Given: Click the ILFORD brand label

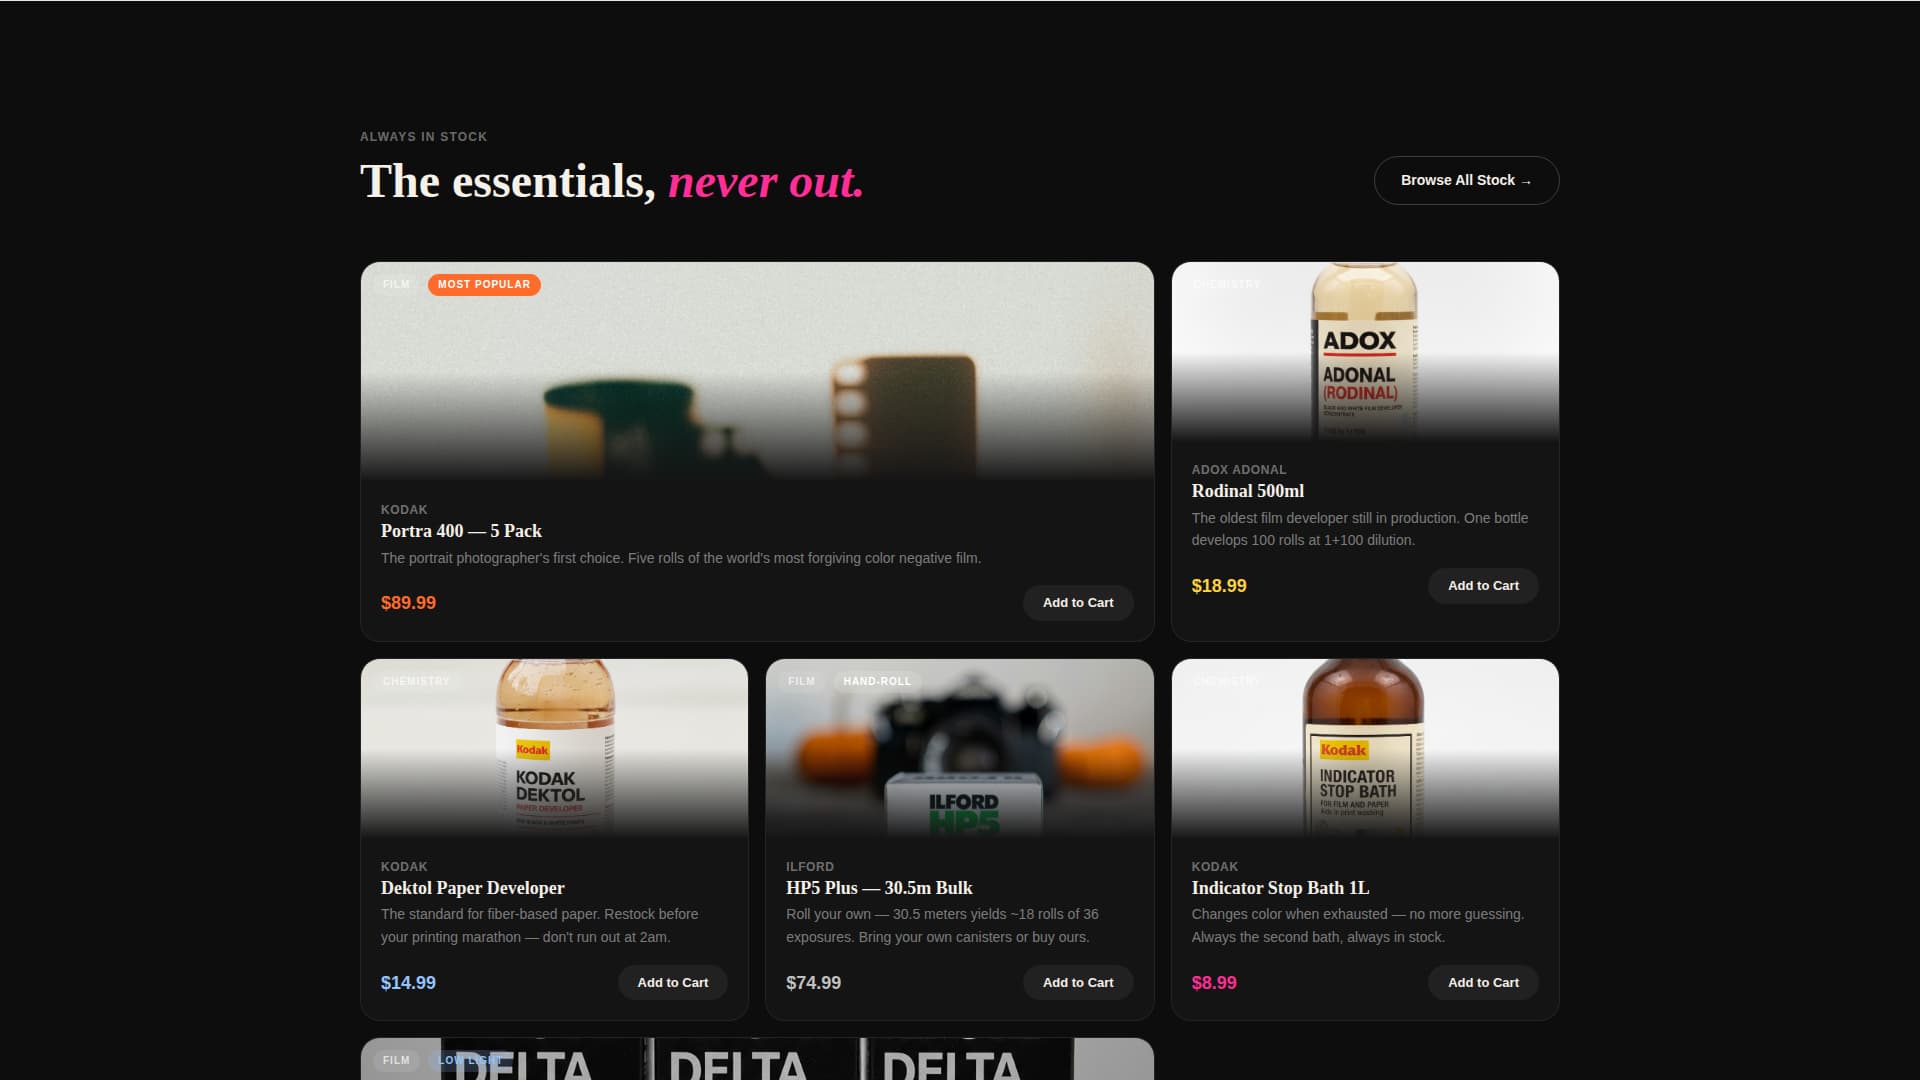Looking at the screenshot, I should point(810,867).
